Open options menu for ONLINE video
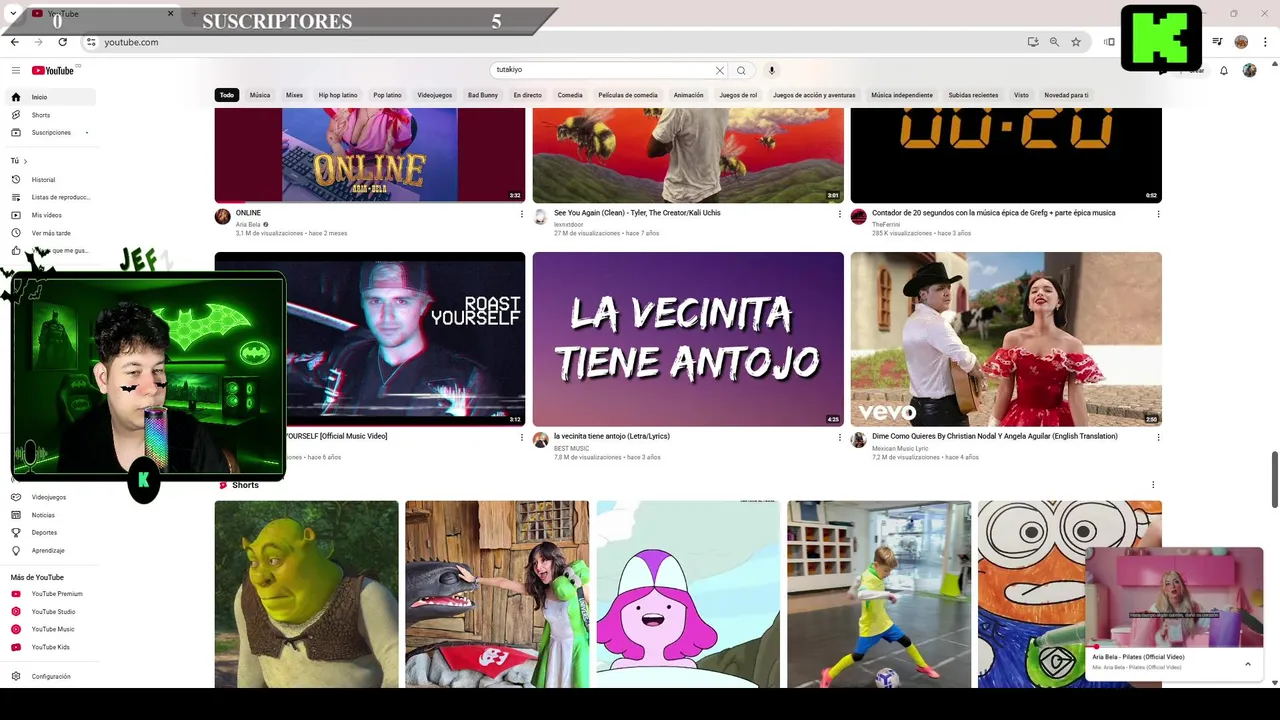Viewport: 1280px width, 720px height. coord(521,214)
